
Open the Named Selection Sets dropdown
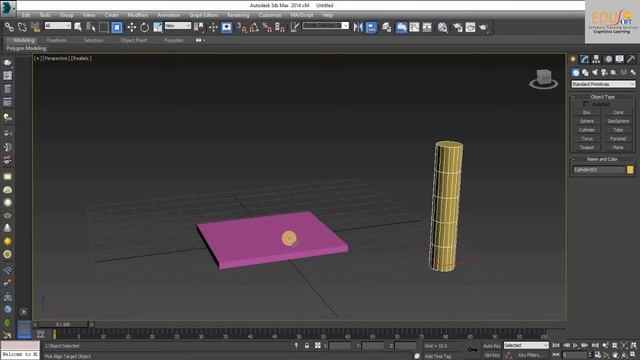tap(325, 26)
